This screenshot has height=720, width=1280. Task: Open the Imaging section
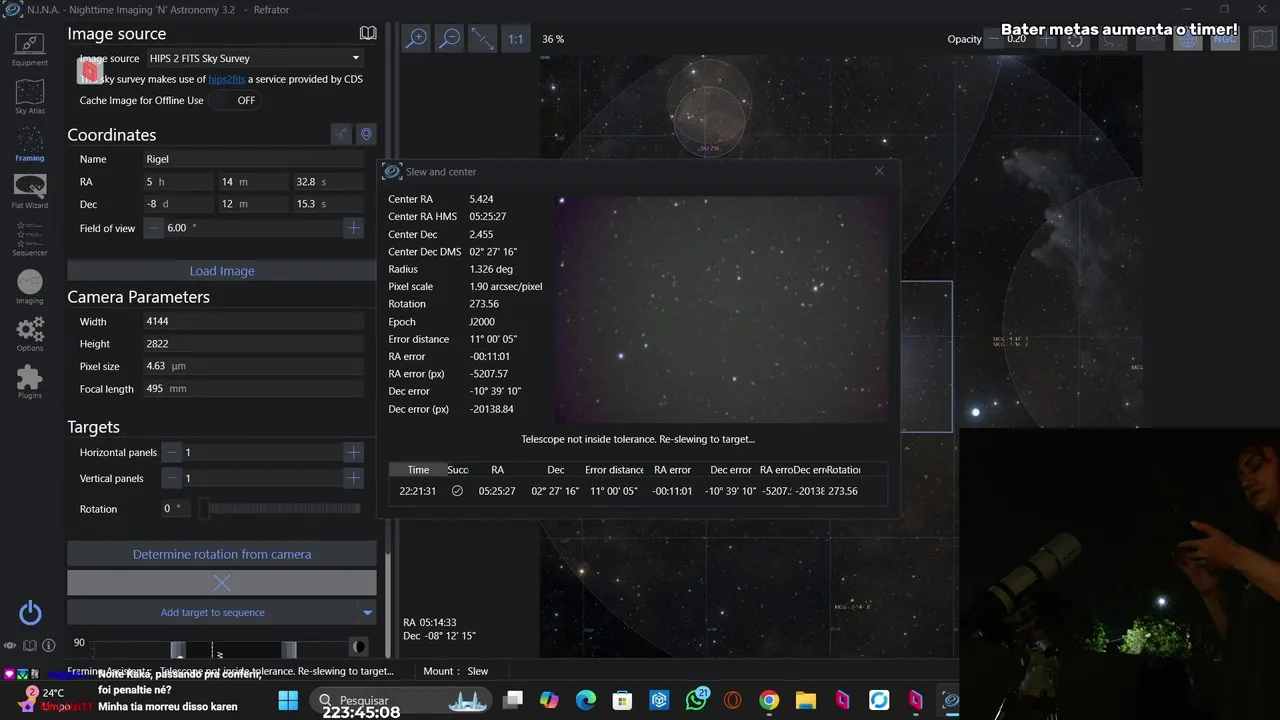pos(30,287)
